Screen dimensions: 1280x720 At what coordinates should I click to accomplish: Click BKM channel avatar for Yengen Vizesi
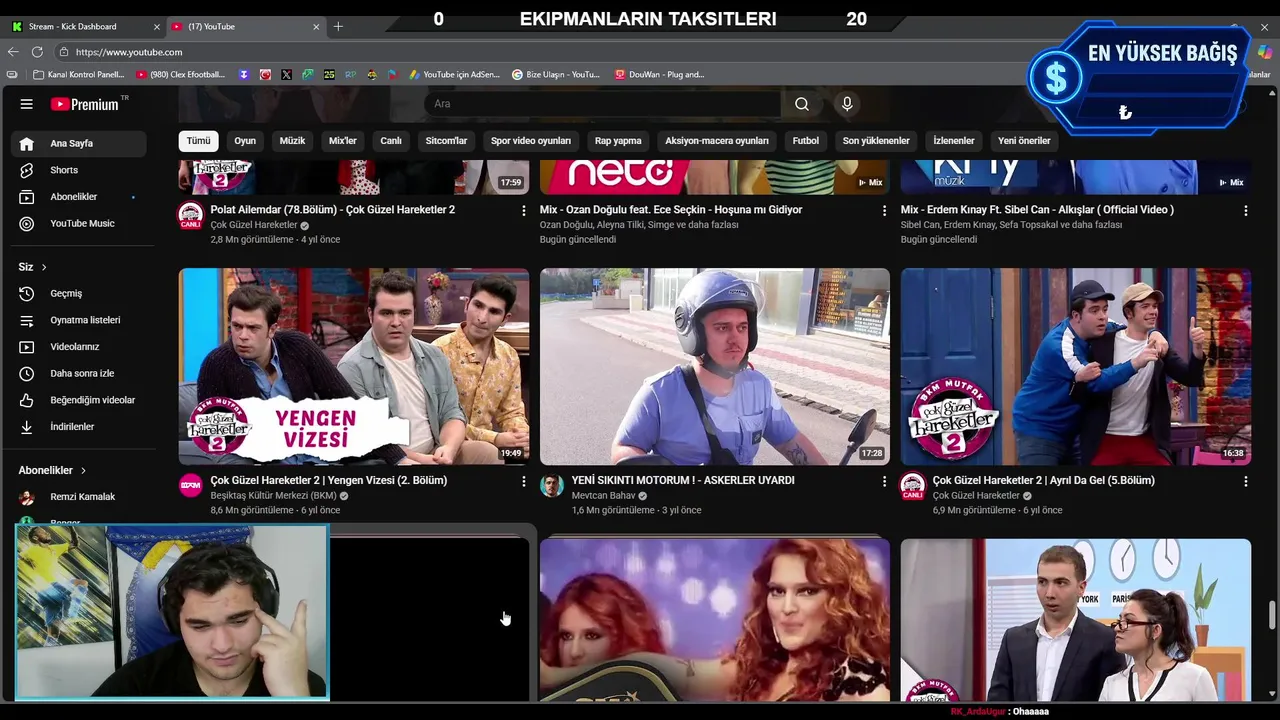190,486
